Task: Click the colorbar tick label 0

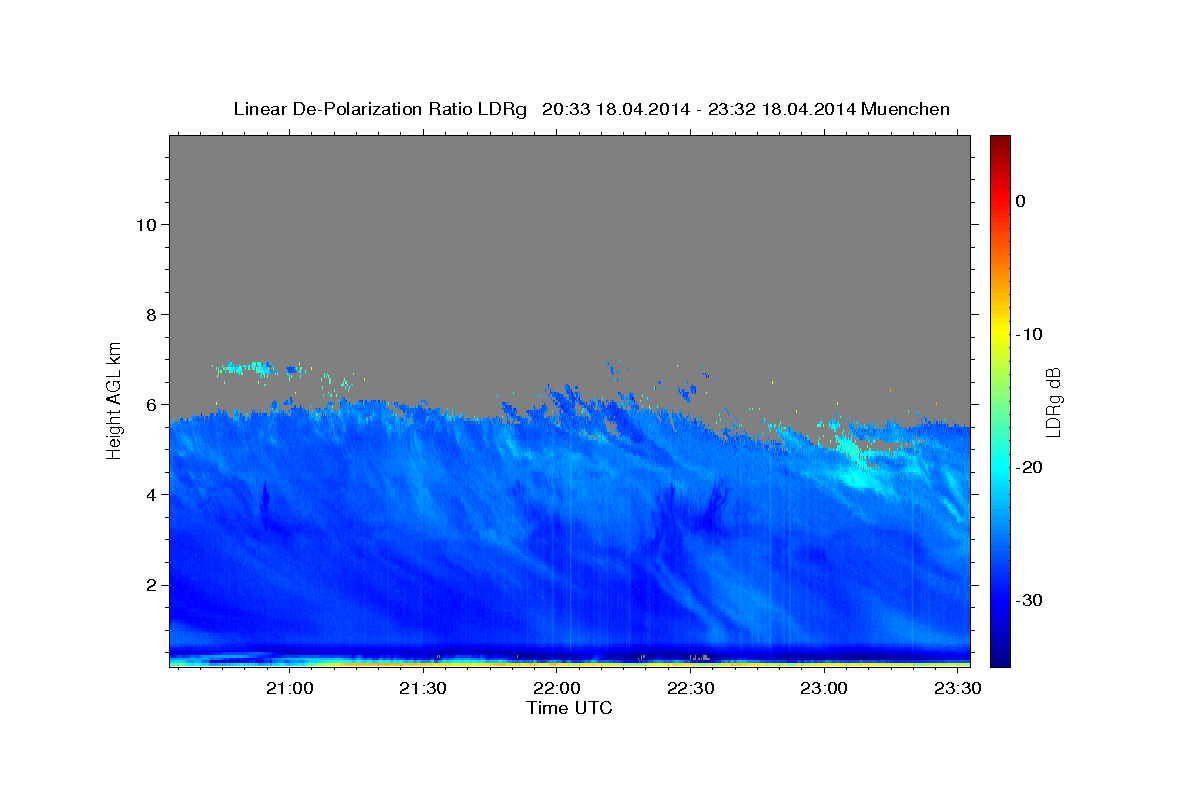Action: [1021, 201]
